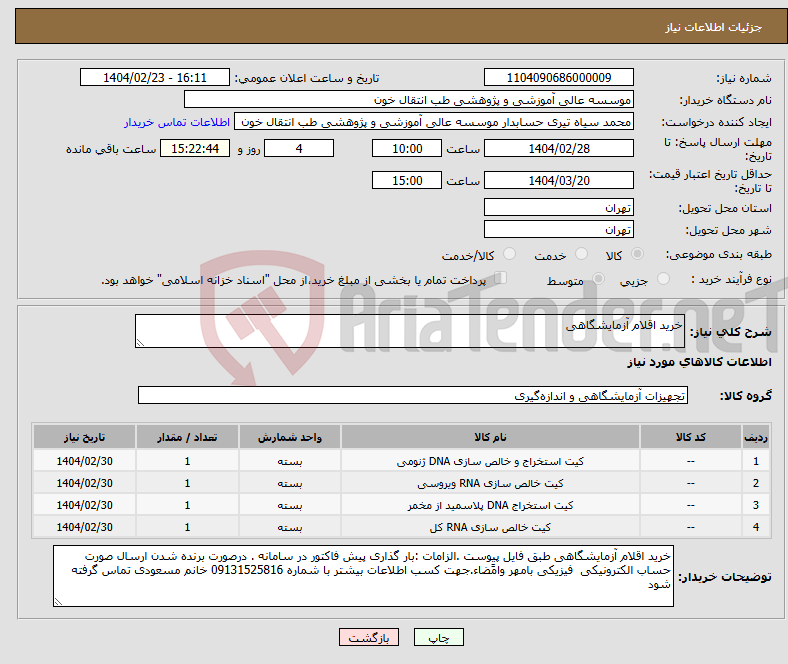Click the request creator field محمد سیاه تیری

click(x=434, y=122)
